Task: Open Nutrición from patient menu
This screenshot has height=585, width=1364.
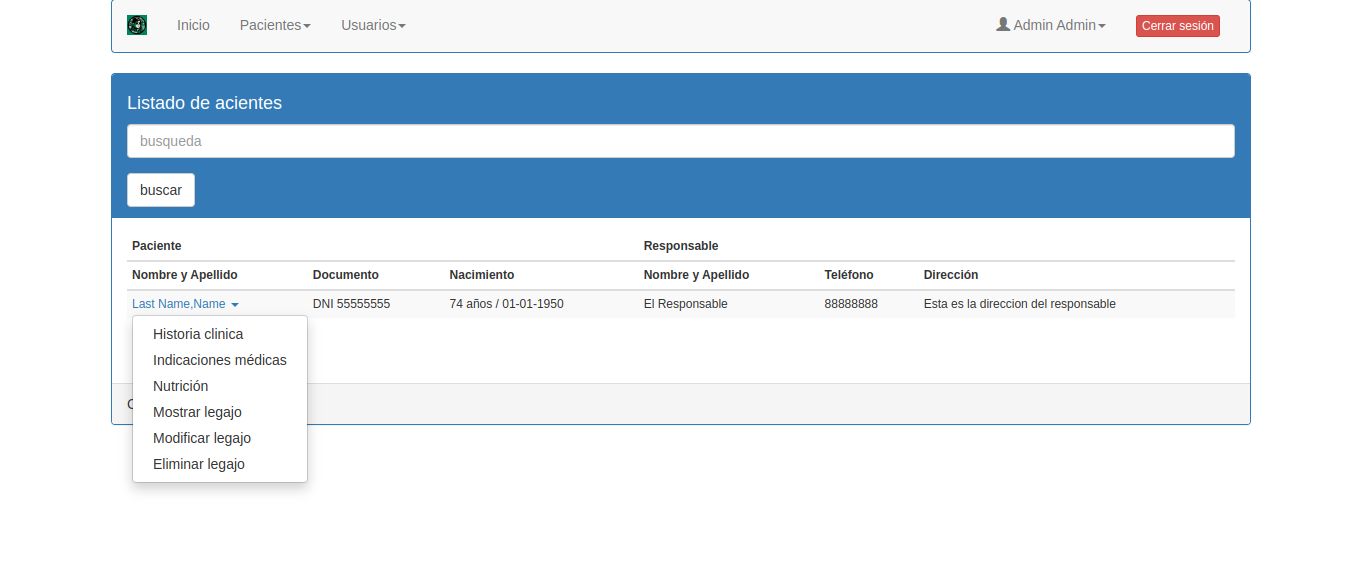Action: pyautogui.click(x=181, y=386)
